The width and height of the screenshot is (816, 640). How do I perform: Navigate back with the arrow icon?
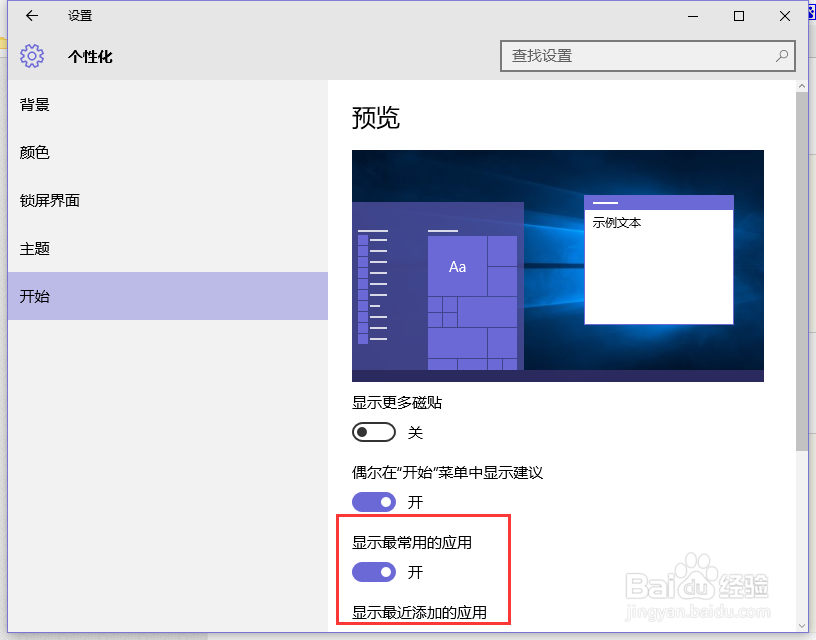coord(30,16)
